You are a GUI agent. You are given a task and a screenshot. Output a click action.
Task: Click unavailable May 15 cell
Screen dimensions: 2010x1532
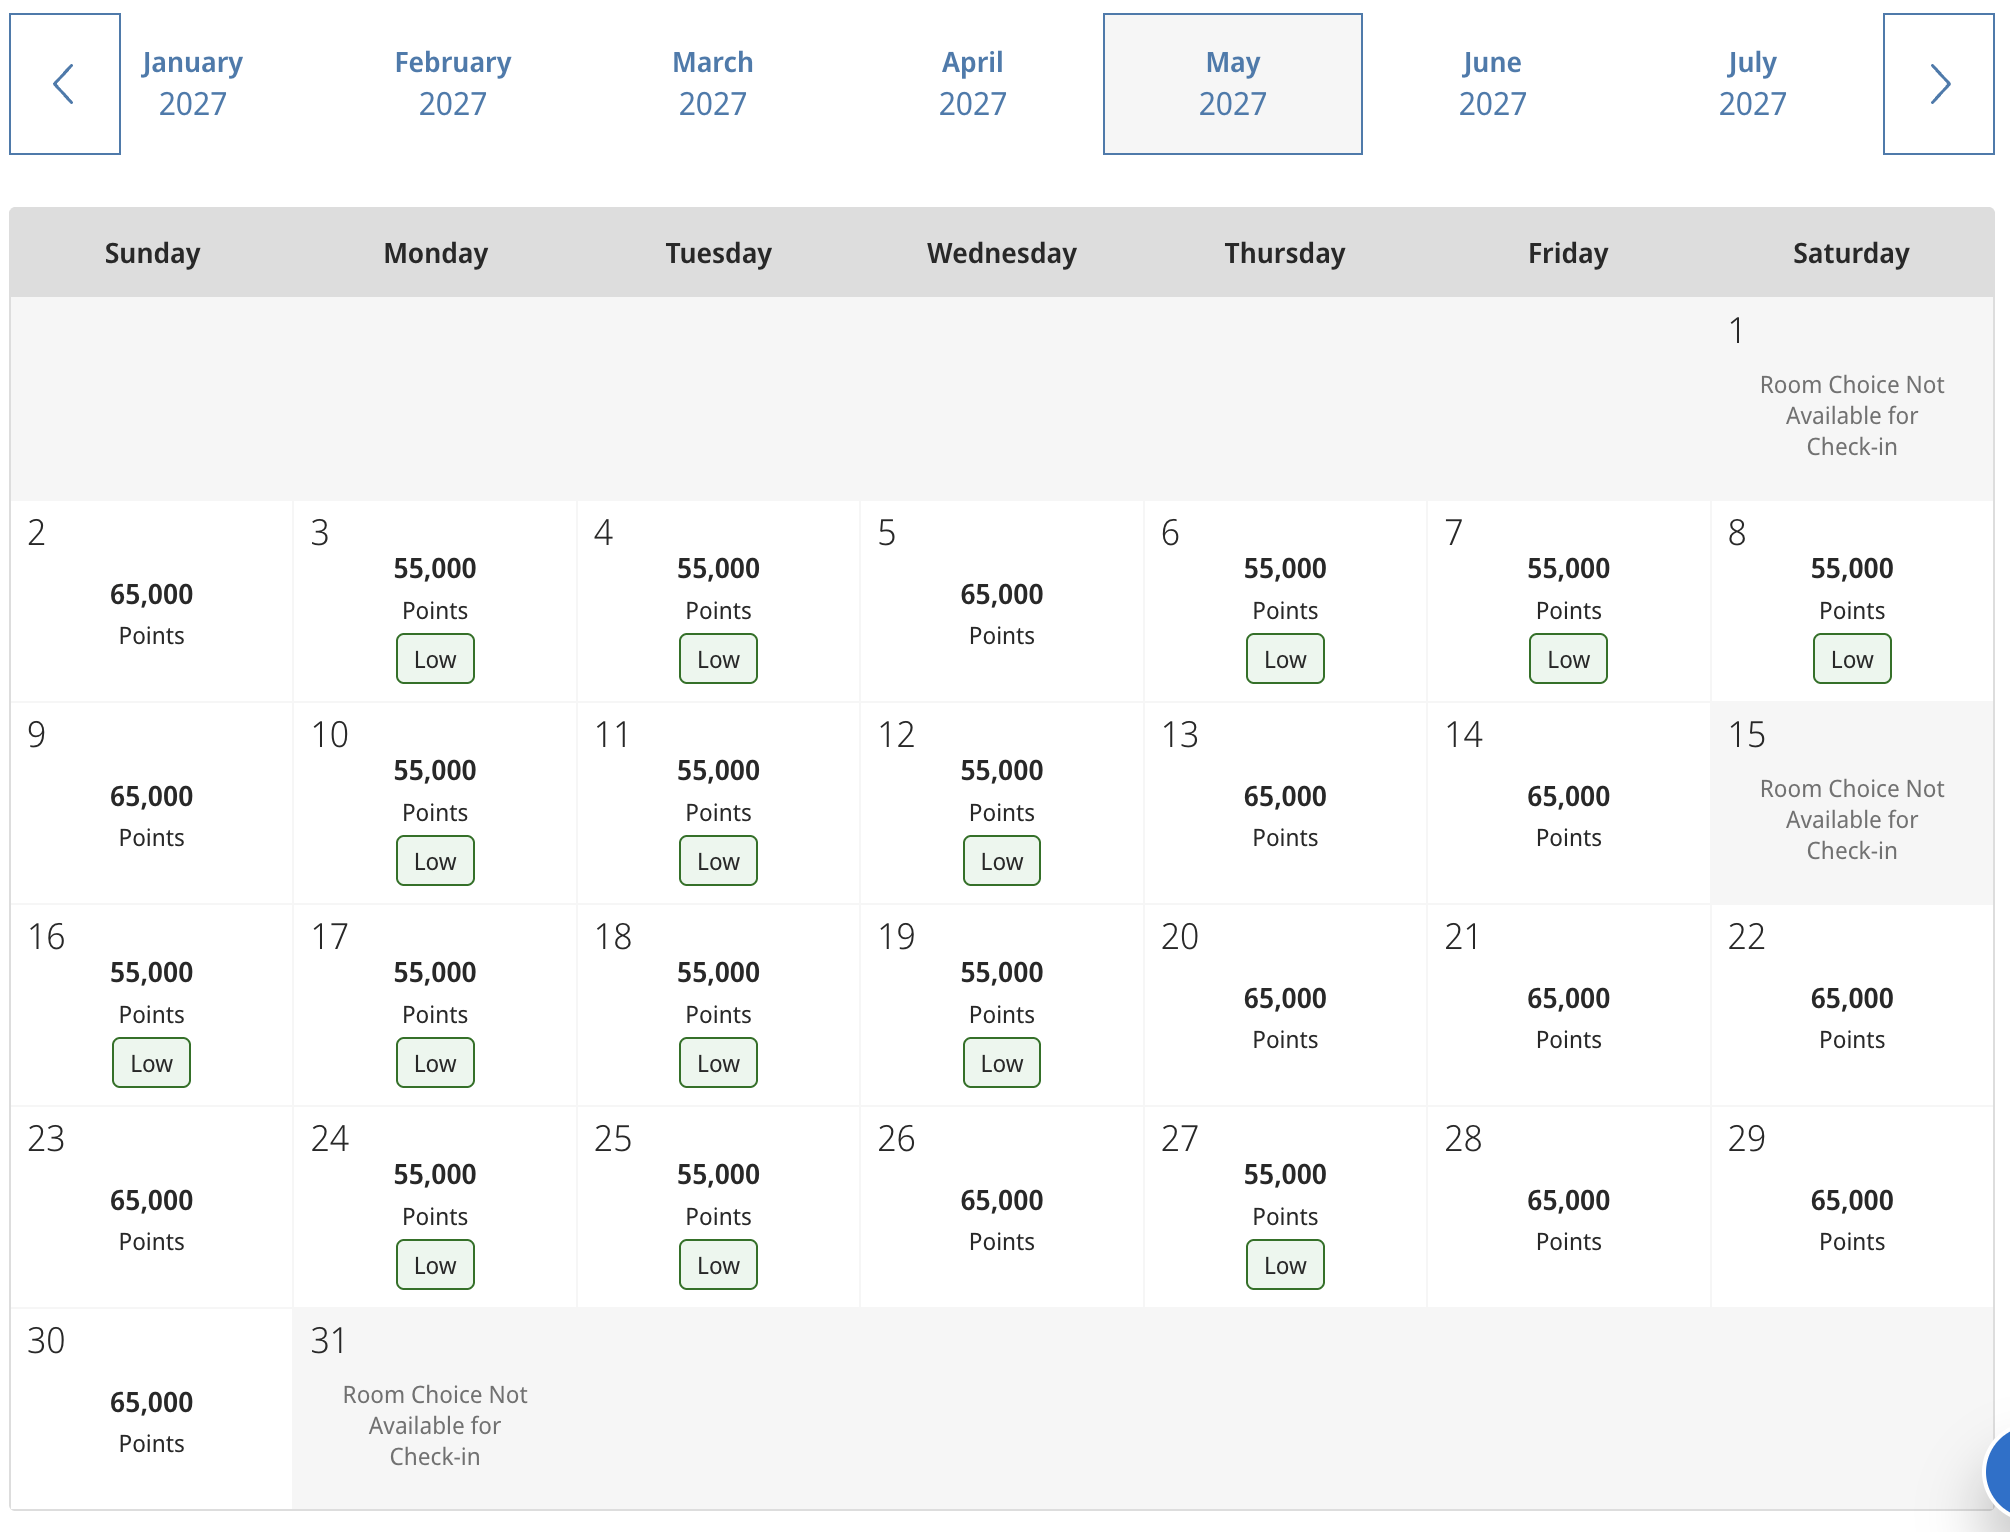[1852, 803]
